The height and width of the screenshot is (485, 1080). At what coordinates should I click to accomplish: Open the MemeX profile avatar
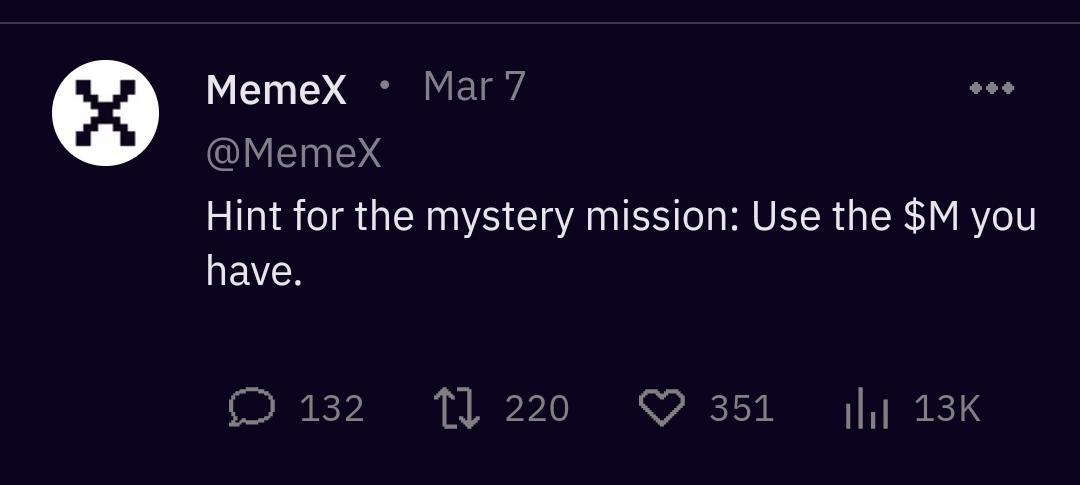(x=105, y=113)
